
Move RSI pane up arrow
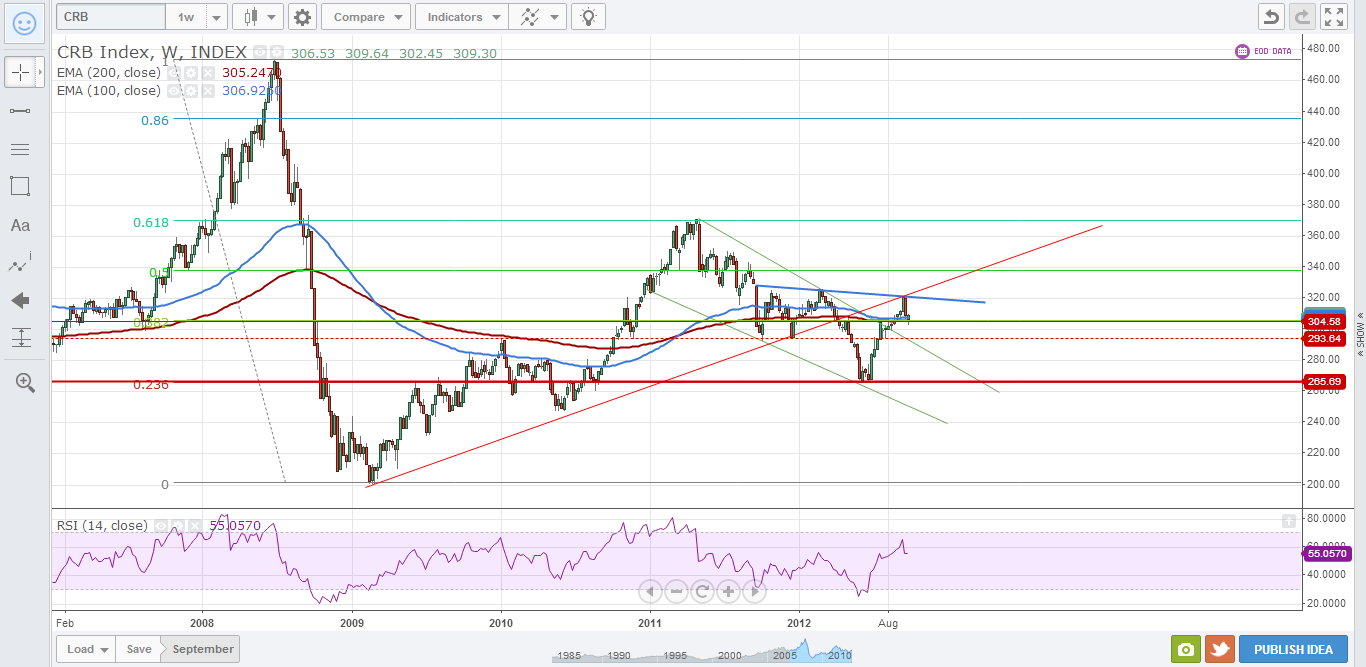(1288, 520)
